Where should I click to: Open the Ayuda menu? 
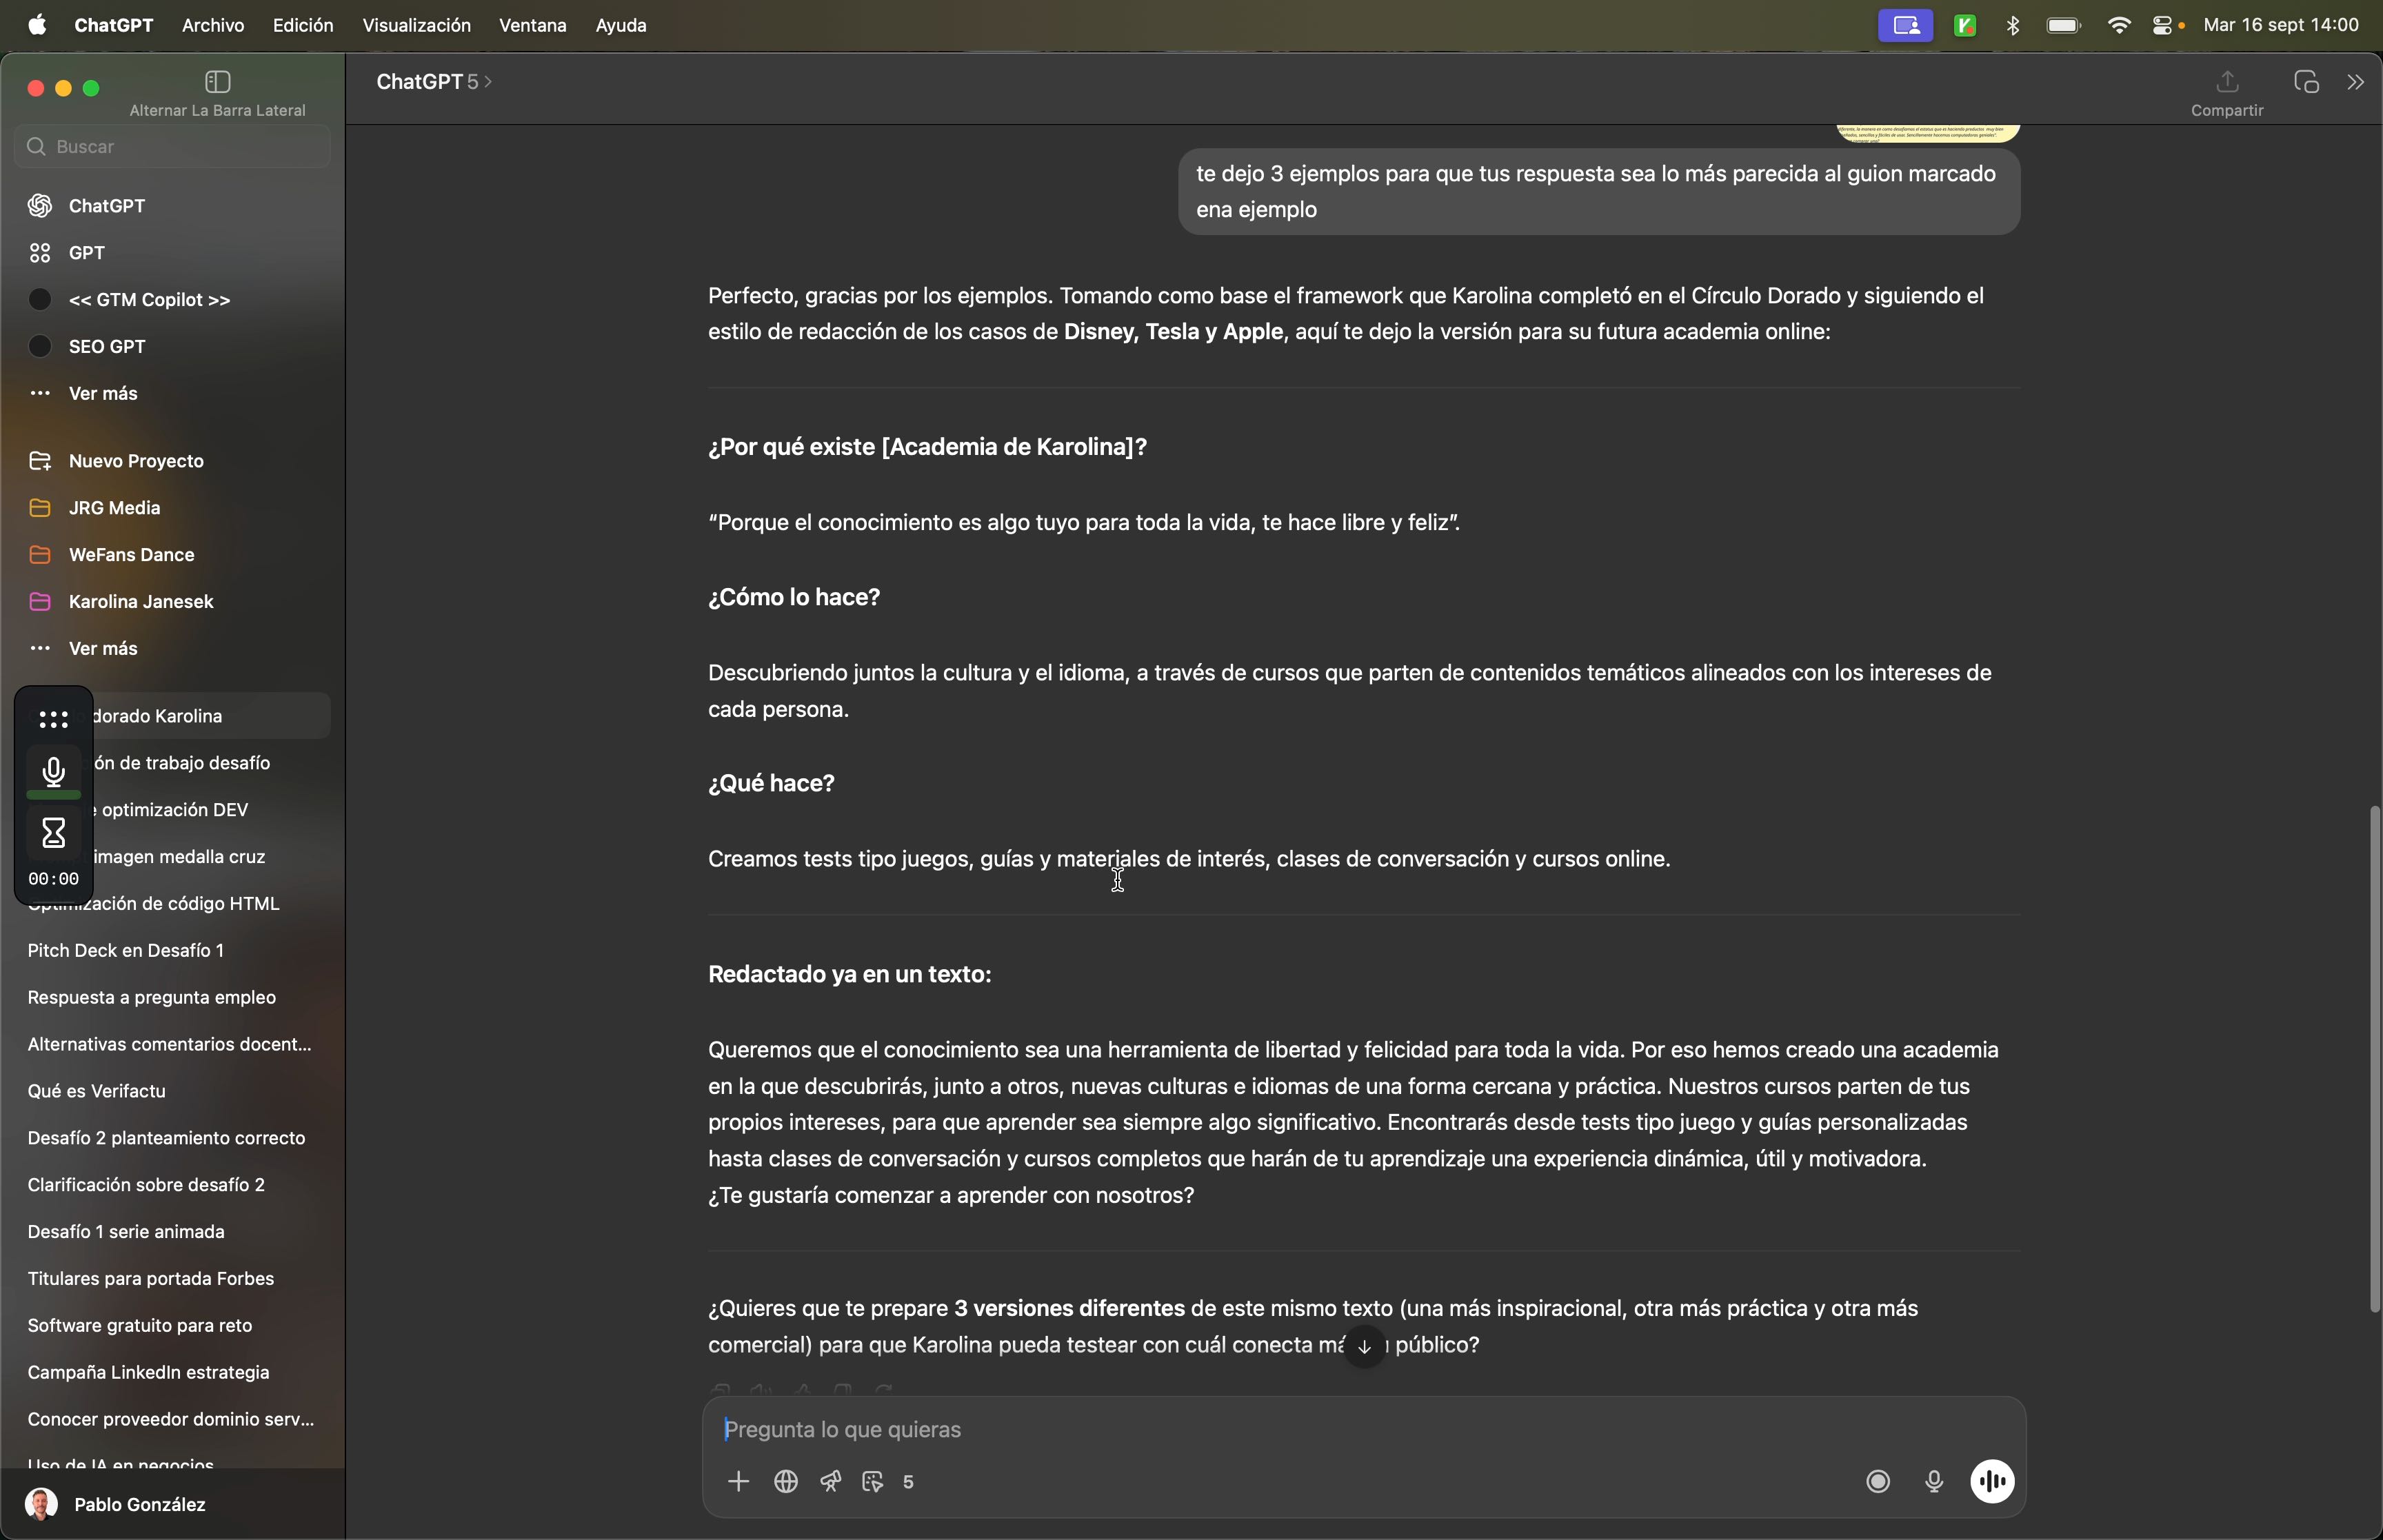pos(621,26)
